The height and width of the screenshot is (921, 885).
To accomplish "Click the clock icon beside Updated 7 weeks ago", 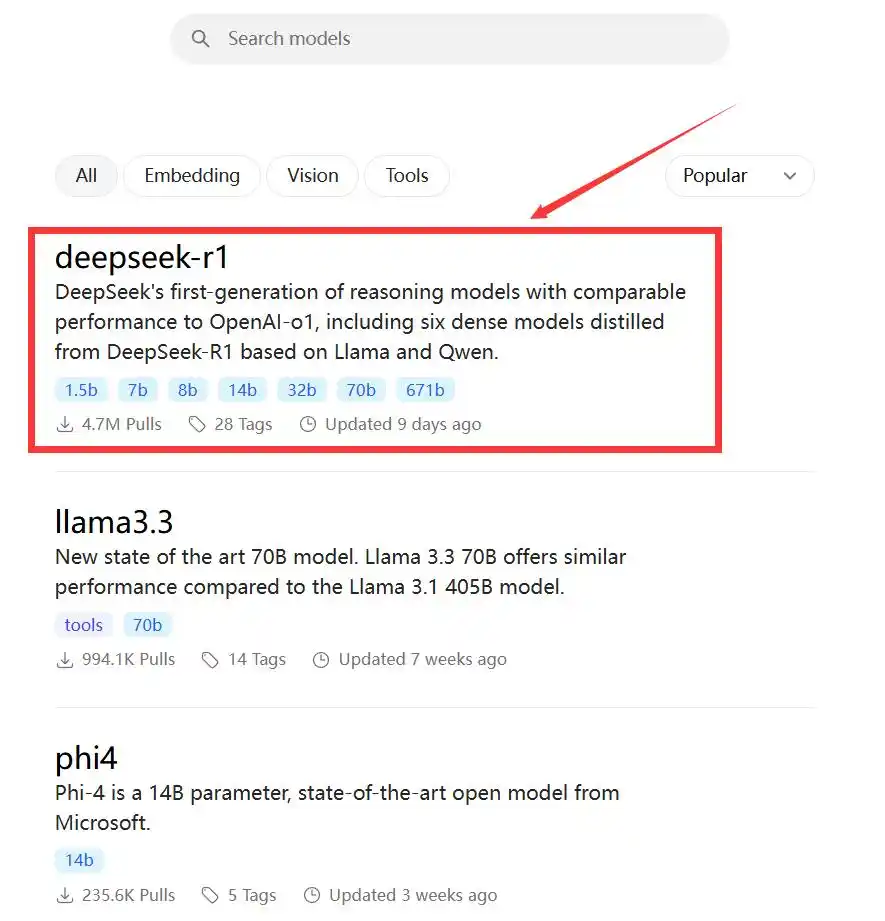I will (321, 660).
